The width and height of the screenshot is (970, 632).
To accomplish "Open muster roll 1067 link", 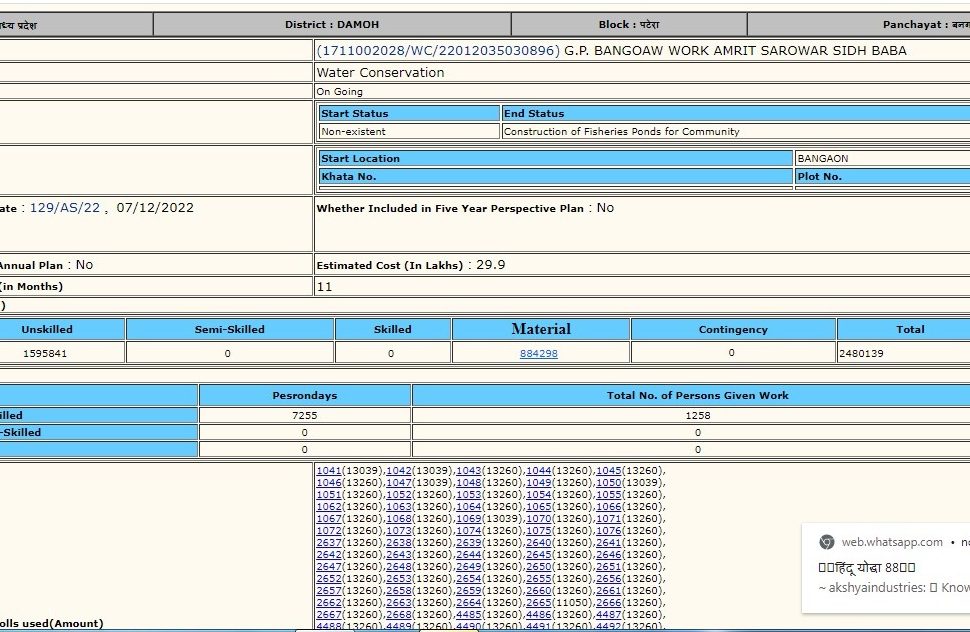I will tap(328, 519).
